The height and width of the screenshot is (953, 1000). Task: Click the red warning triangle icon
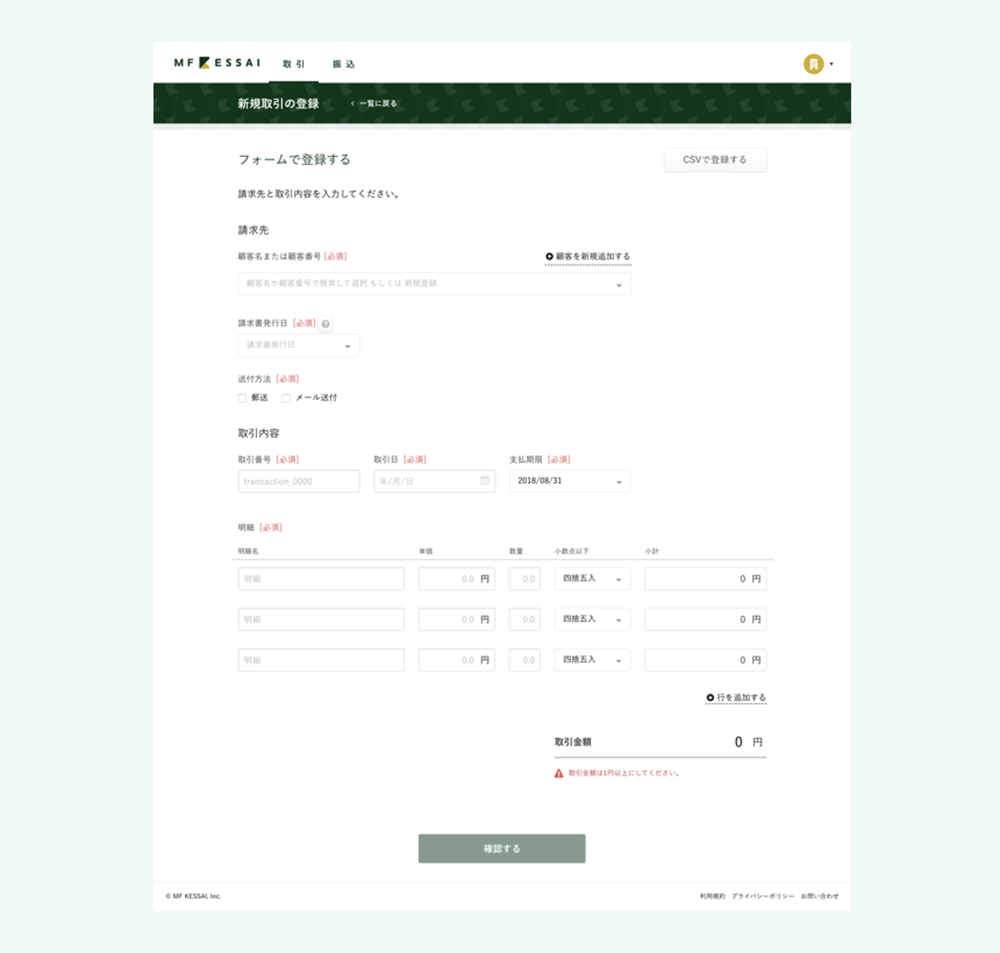pos(559,773)
